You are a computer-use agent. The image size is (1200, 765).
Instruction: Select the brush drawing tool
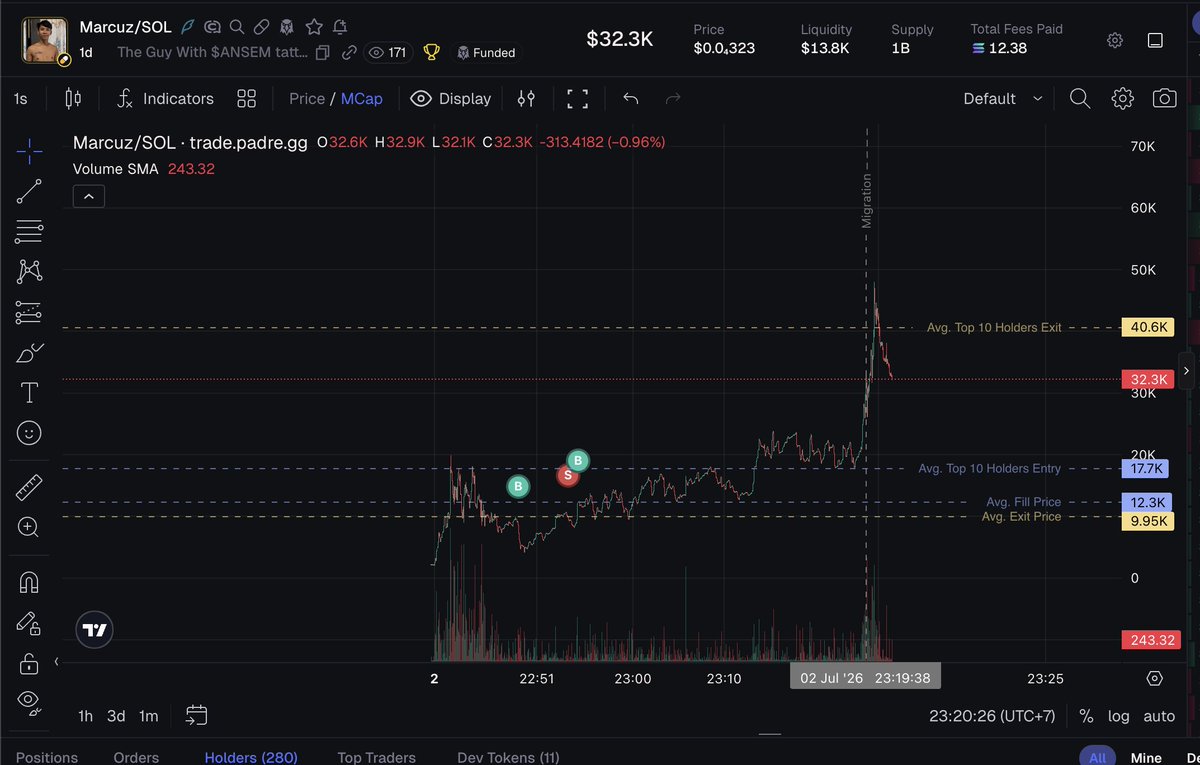tap(29, 352)
